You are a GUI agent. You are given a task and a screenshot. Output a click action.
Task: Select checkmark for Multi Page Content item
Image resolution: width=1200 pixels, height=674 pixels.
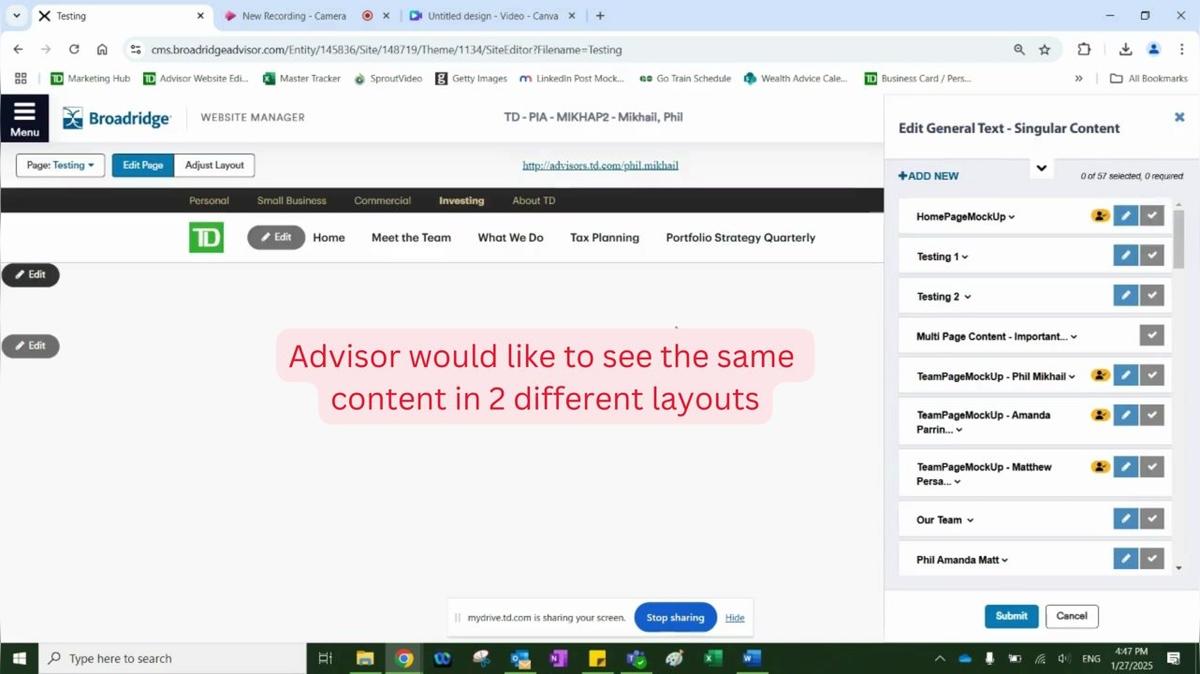point(1152,336)
